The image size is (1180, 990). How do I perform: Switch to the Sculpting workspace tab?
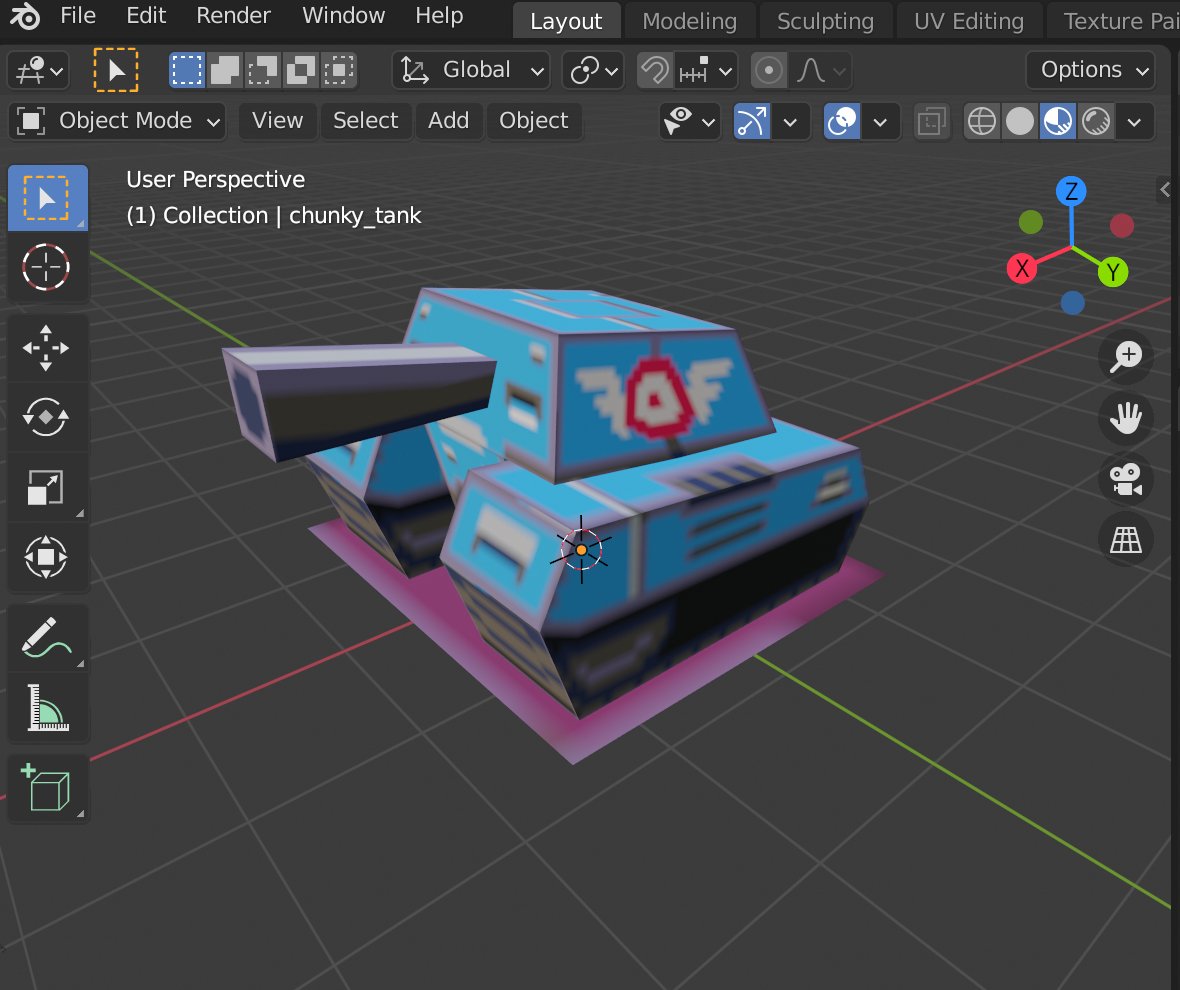[x=825, y=21]
